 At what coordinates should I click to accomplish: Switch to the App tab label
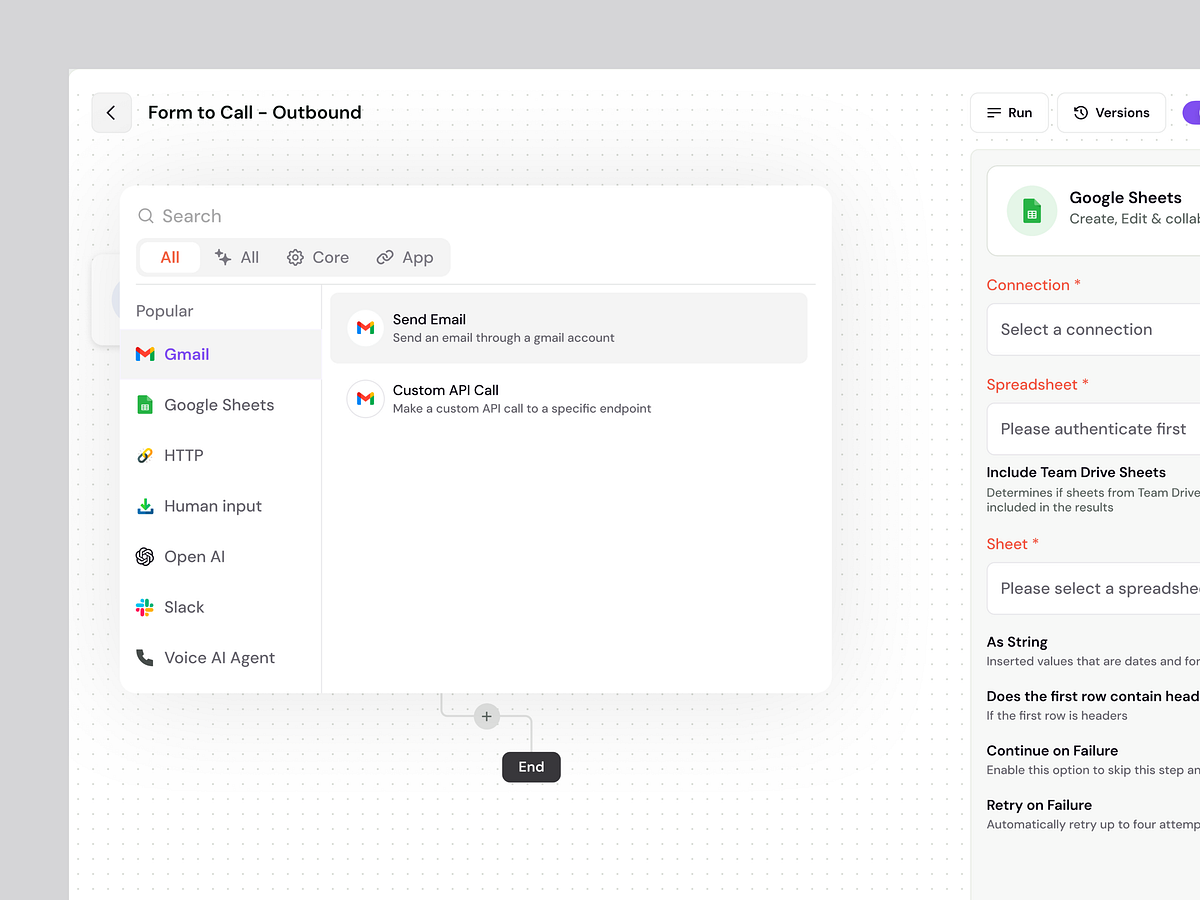[418, 257]
